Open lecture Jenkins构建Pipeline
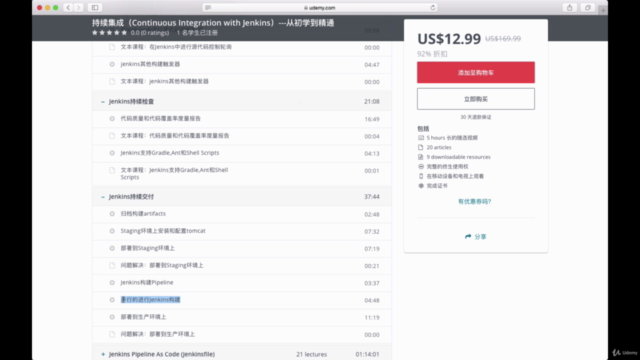The width and height of the screenshot is (640, 360). coord(147,282)
